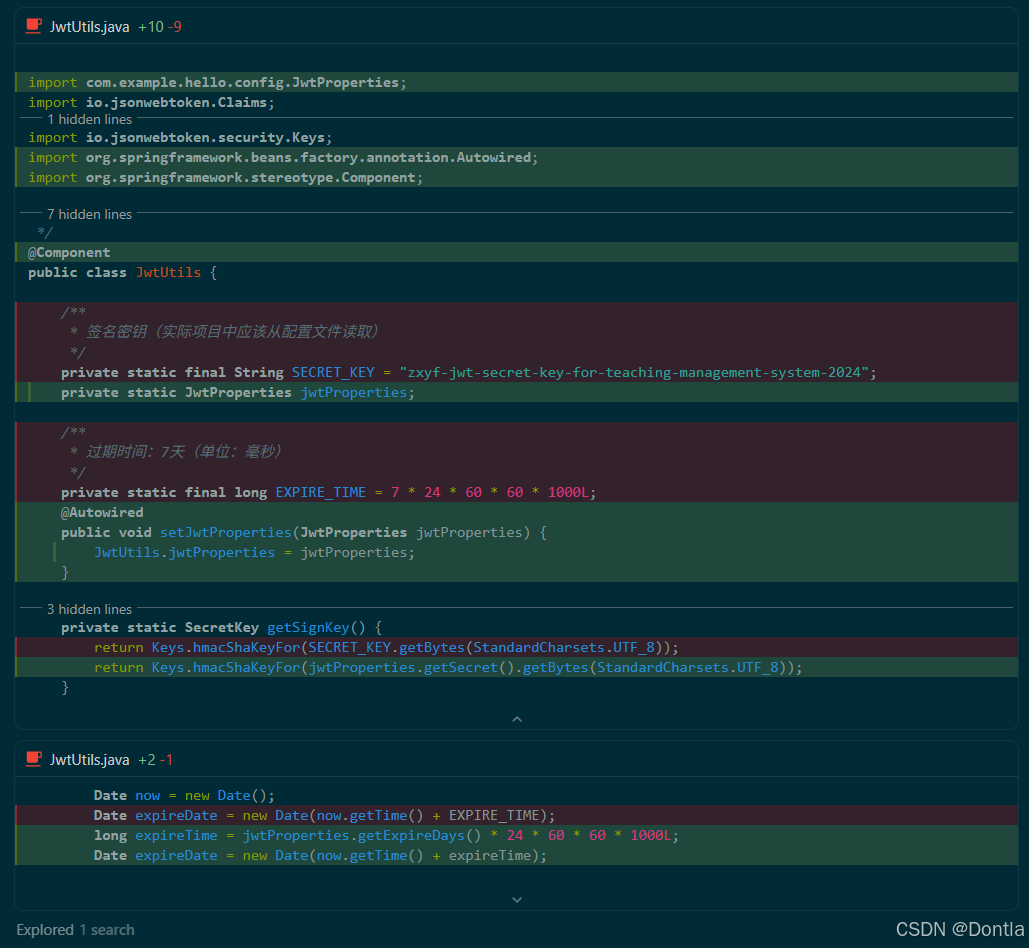The width and height of the screenshot is (1029, 948).
Task: Click the import io.jsonwebtoken.Claims line
Action: pyautogui.click(x=516, y=102)
